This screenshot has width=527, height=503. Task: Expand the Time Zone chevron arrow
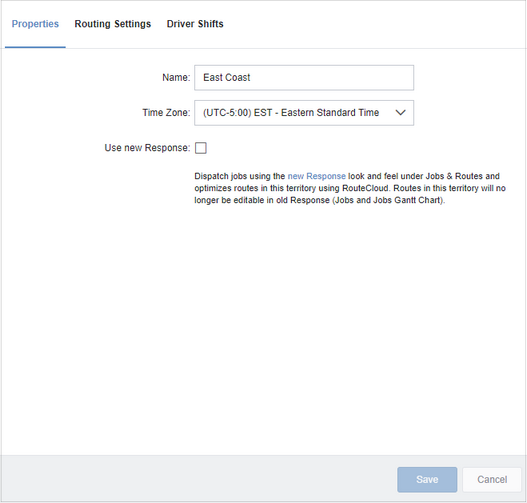click(x=400, y=113)
